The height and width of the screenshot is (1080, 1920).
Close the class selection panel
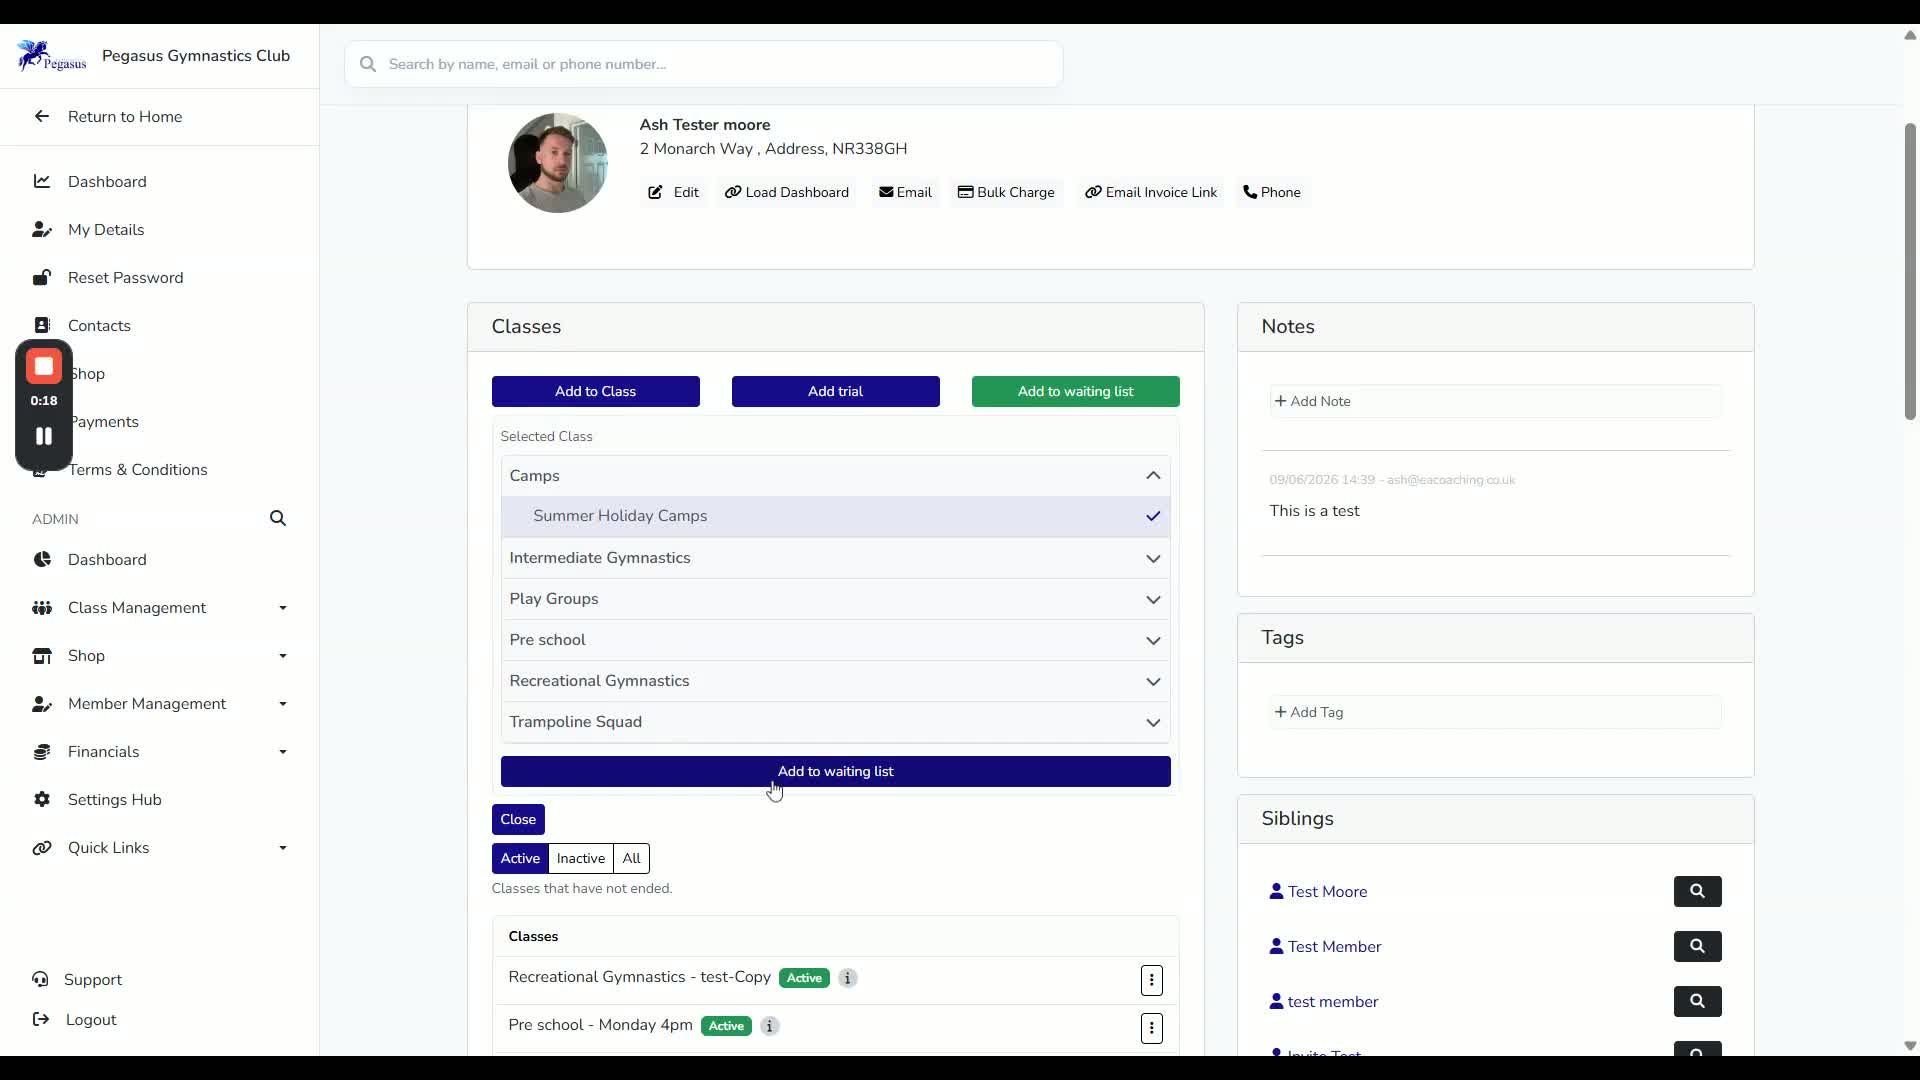tap(518, 819)
